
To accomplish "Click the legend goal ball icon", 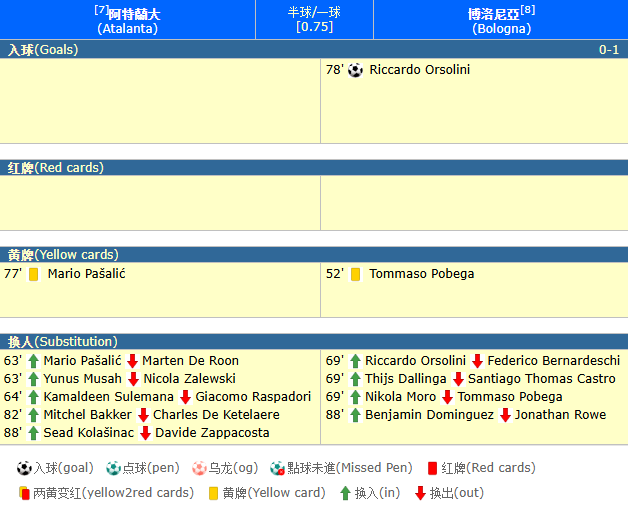I will click(x=24, y=468).
